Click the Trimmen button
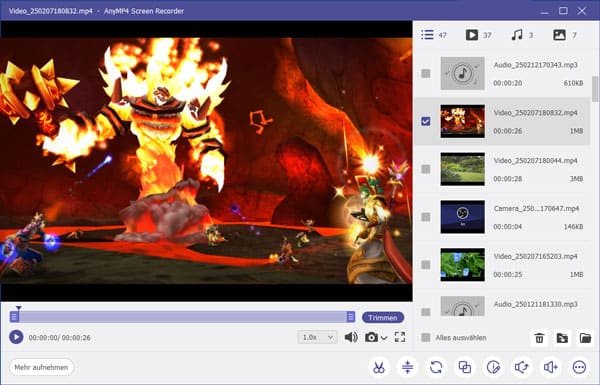This screenshot has height=385, width=600. coord(383,318)
